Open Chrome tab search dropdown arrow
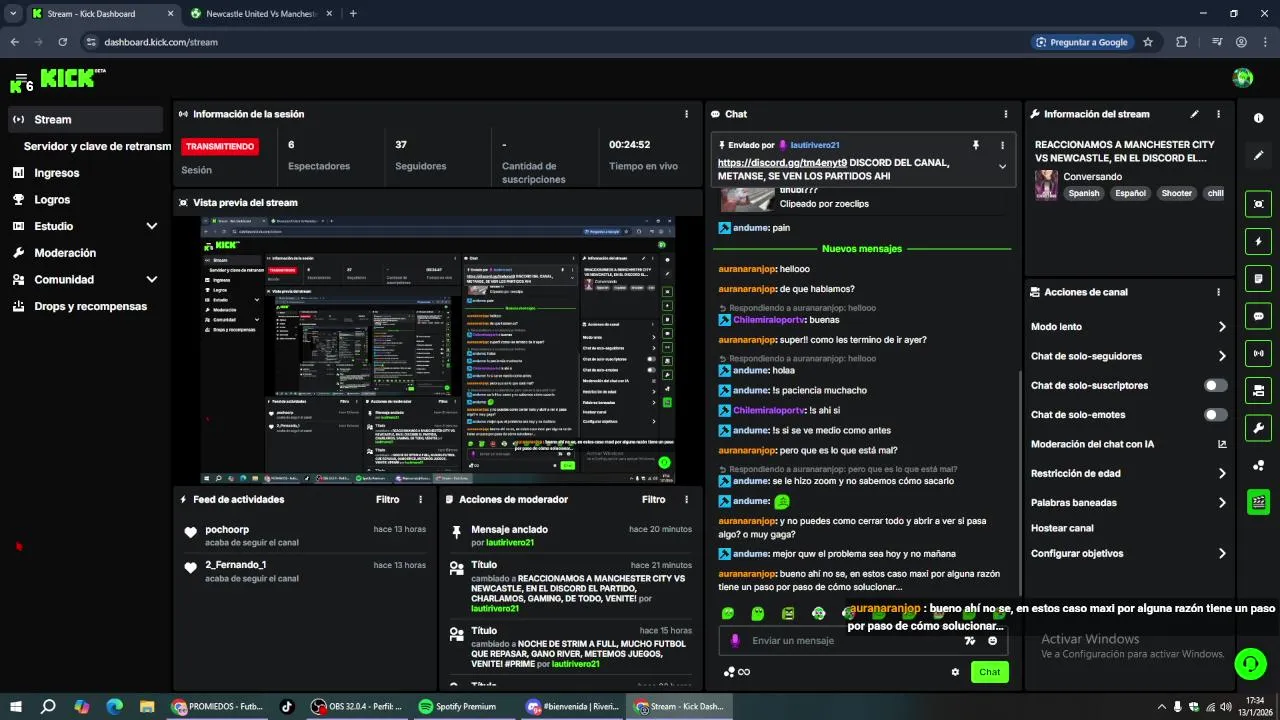The width and height of the screenshot is (1280, 720). coord(13,14)
